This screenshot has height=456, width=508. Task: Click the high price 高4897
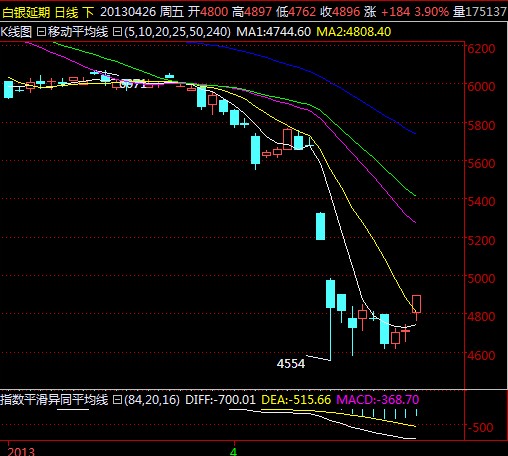[x=252, y=12]
